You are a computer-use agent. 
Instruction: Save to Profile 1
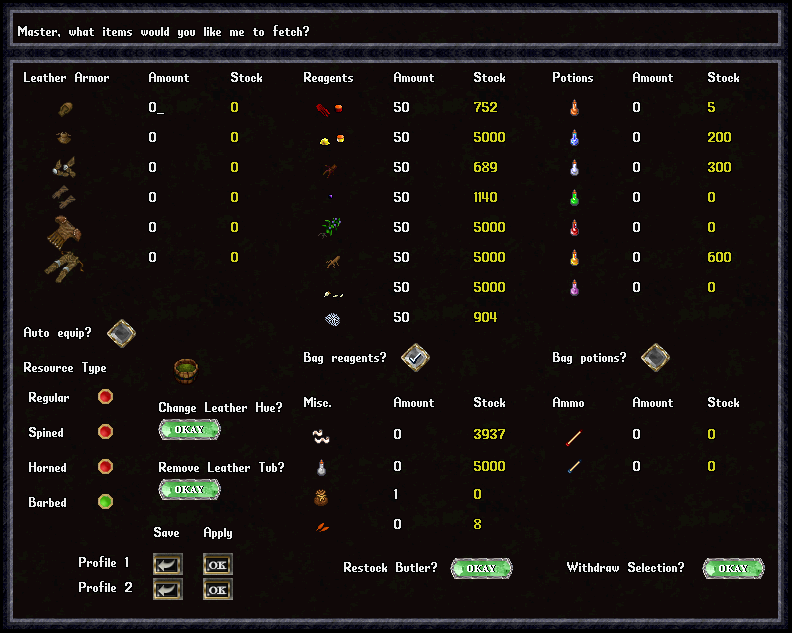coord(168,564)
